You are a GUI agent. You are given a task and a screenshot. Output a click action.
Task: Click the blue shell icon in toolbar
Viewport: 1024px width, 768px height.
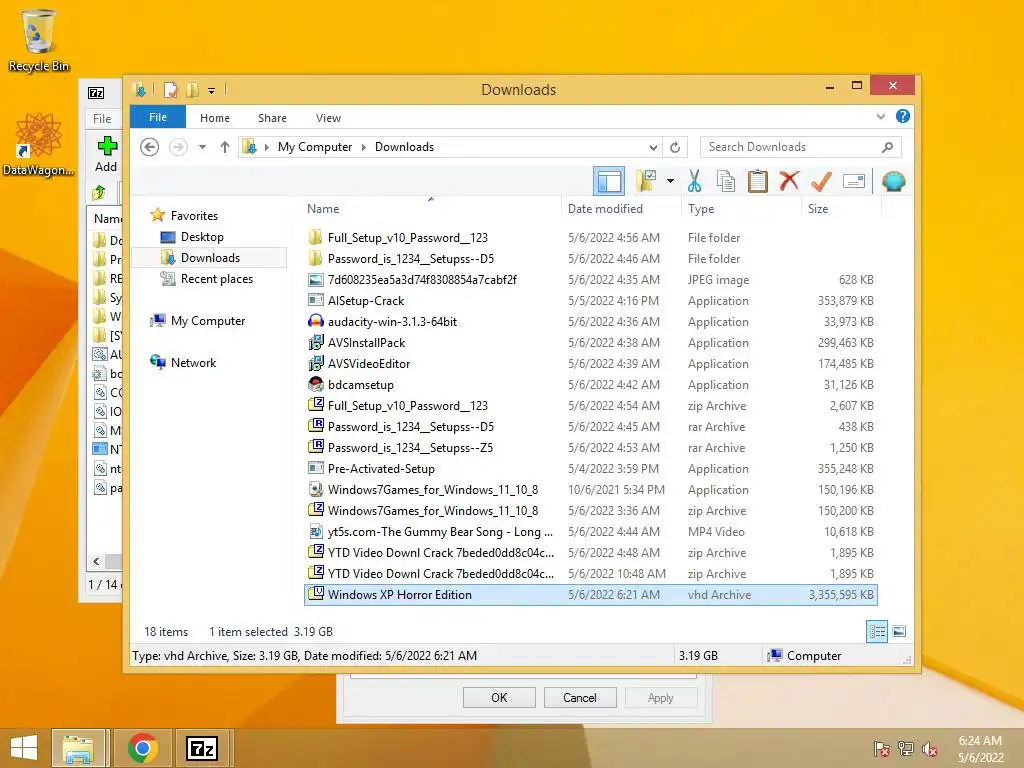coord(893,181)
